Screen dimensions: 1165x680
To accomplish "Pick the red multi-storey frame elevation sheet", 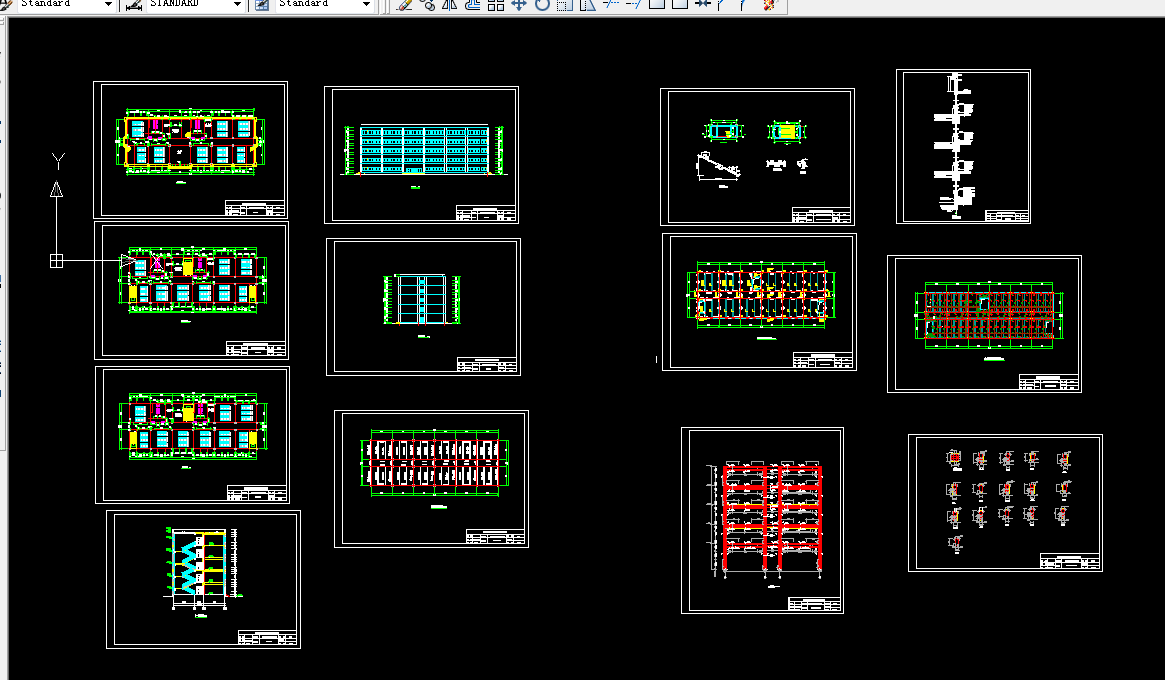I will (762, 520).
